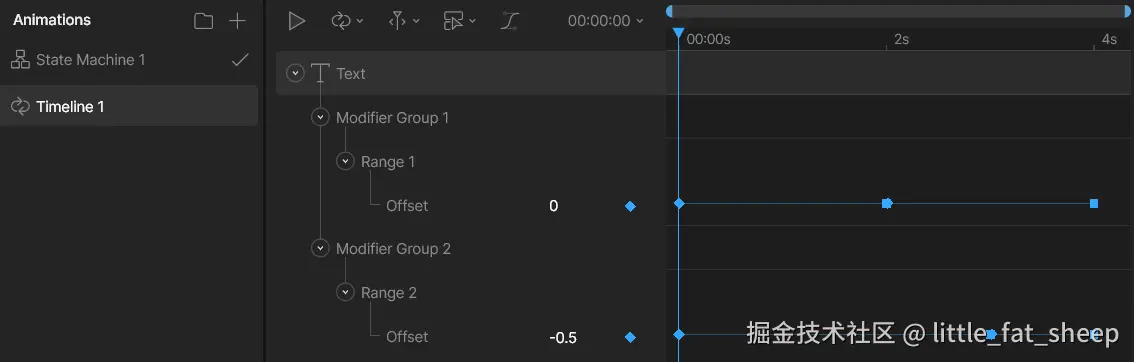Click the checkmark beside State Machine 1
1134x362 pixels.
click(240, 60)
